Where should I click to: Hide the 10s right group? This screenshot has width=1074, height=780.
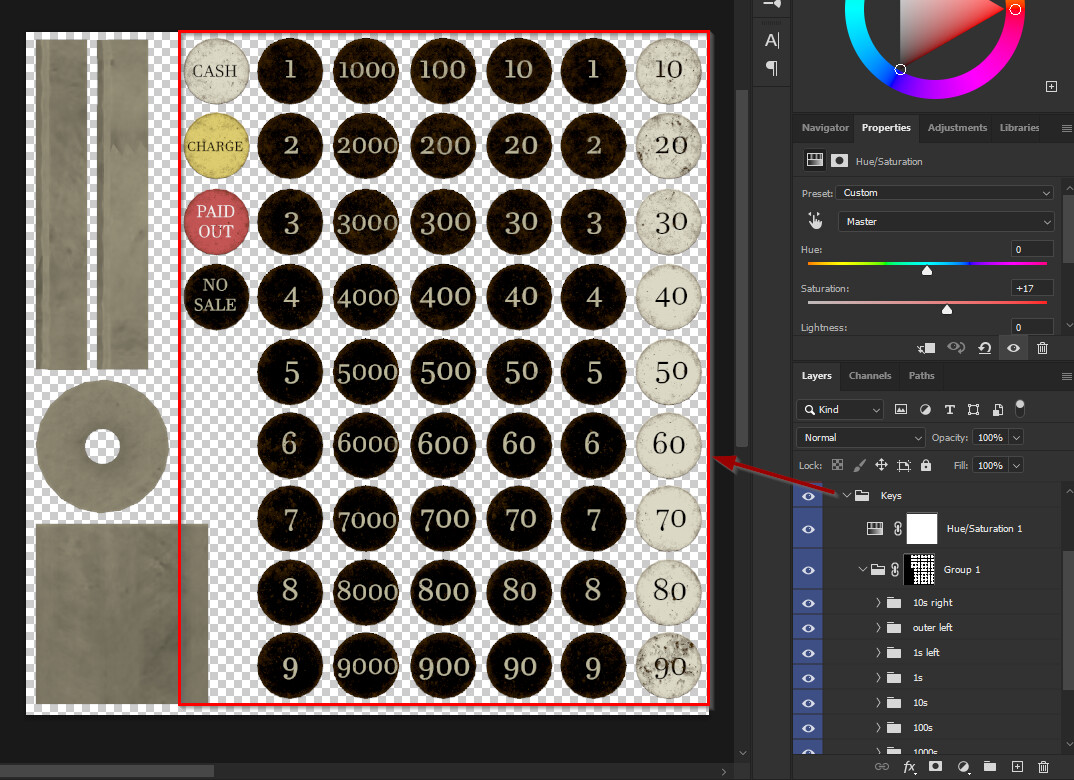(x=807, y=602)
